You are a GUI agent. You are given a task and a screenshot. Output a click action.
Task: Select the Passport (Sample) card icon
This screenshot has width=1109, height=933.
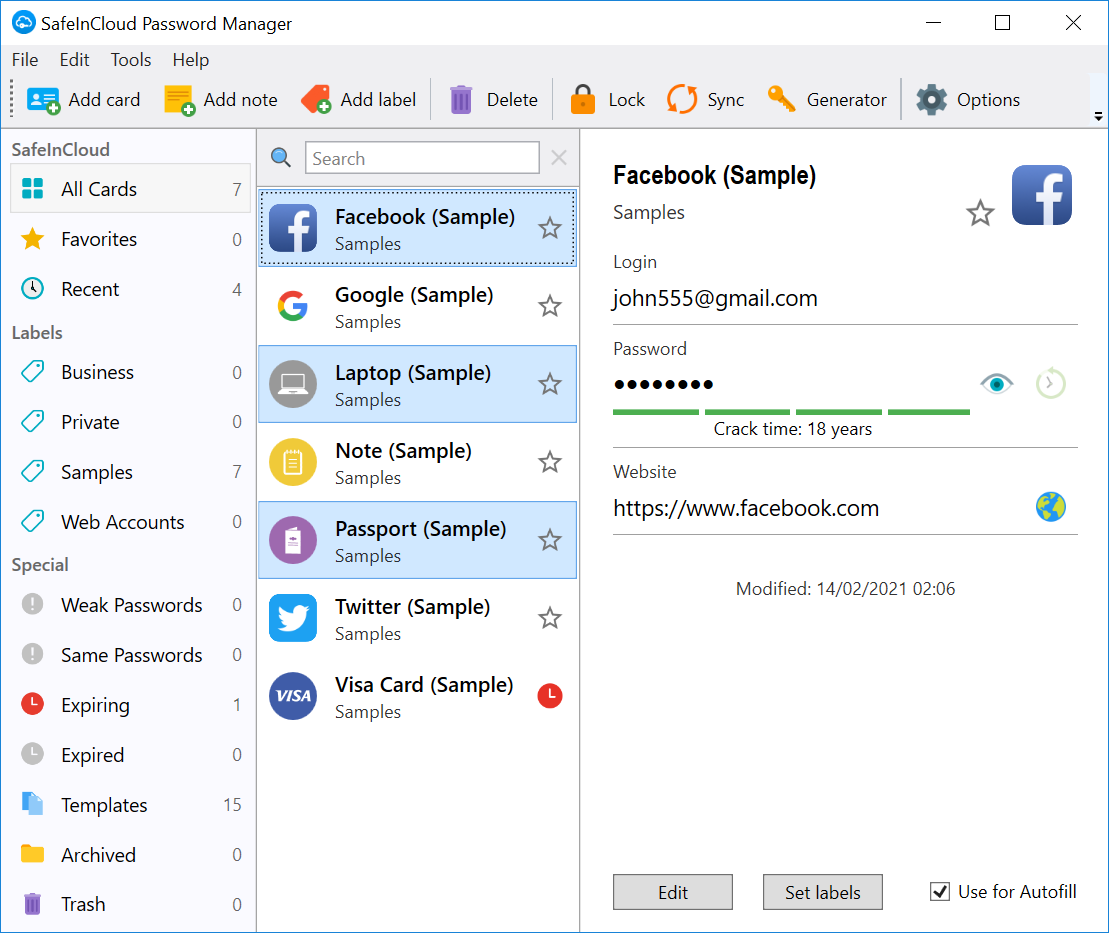click(293, 540)
